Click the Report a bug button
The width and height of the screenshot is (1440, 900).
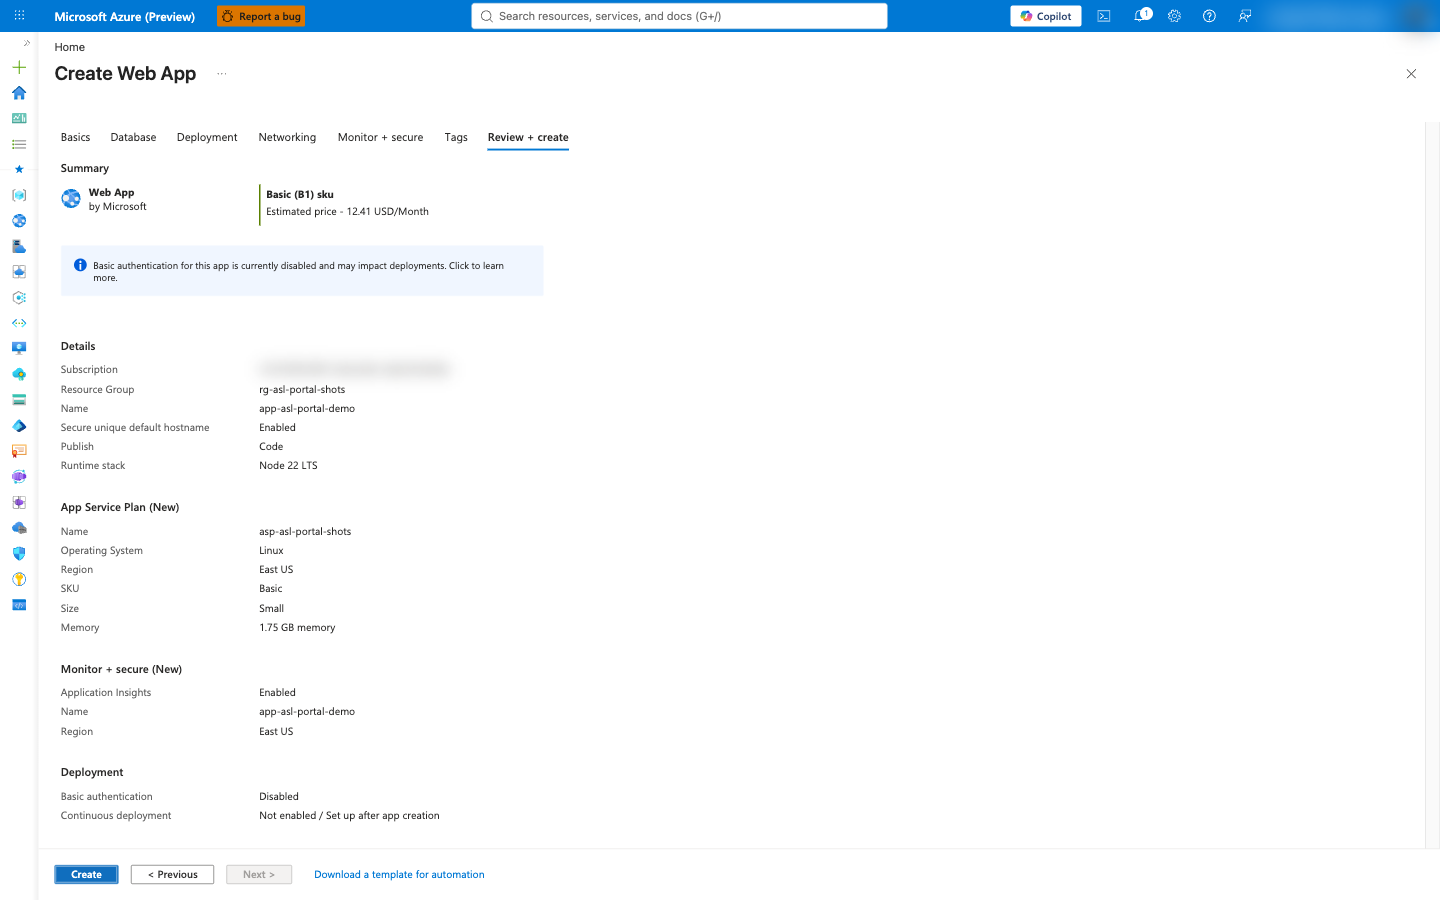[261, 16]
